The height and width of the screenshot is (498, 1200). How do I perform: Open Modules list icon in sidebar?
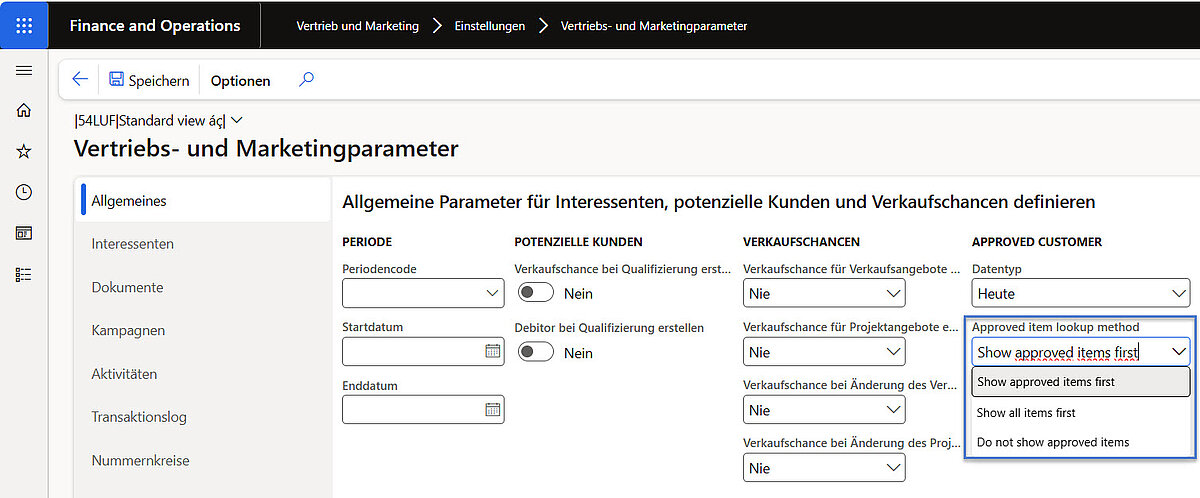(24, 274)
